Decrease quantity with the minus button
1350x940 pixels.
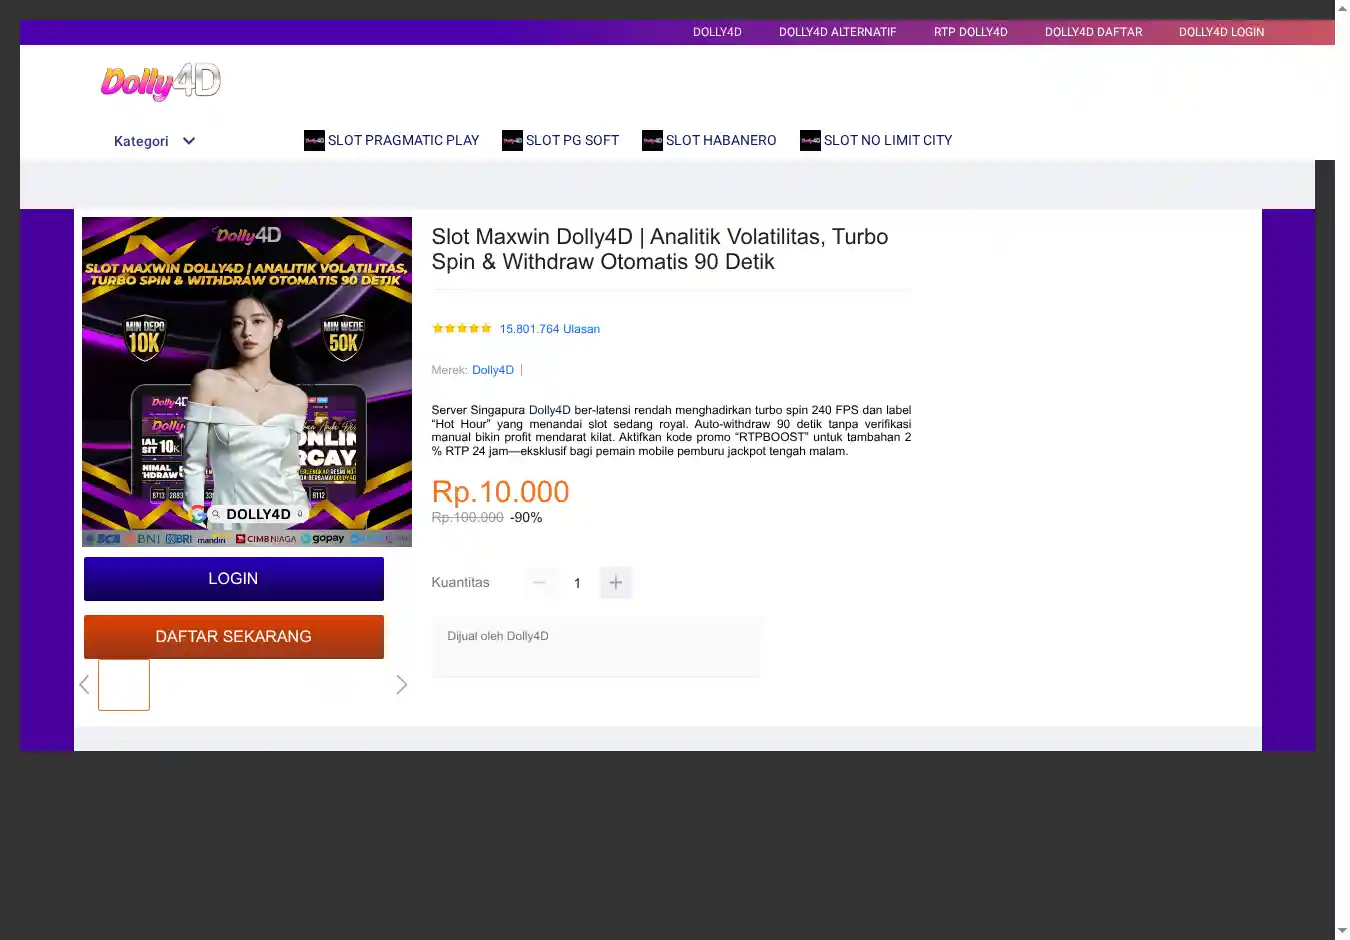(539, 583)
